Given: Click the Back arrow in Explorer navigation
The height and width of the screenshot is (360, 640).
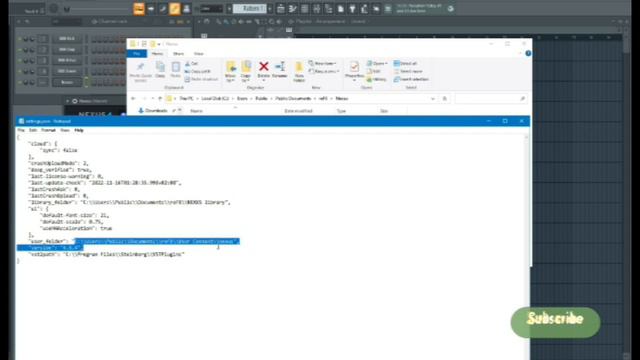Looking at the screenshot, I should tap(133, 98).
